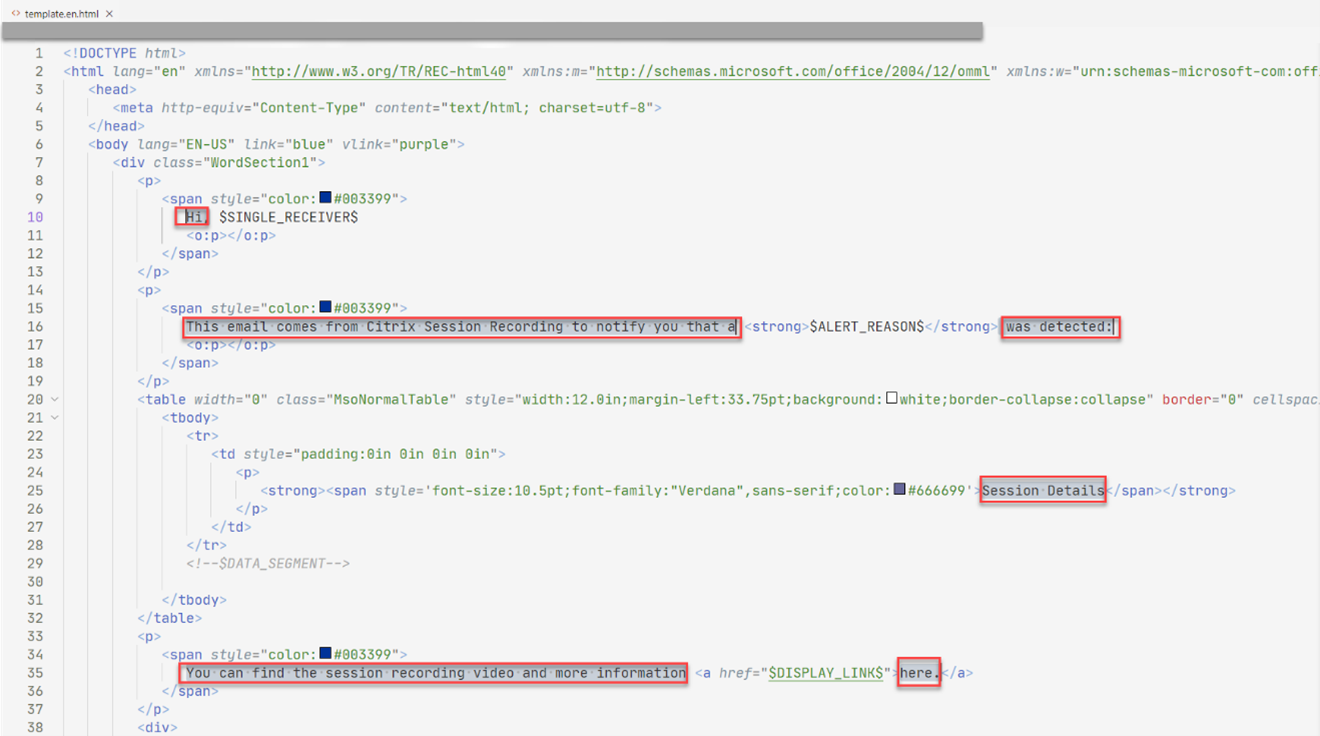Click the #003399 color preview on line 15

pos(323,308)
